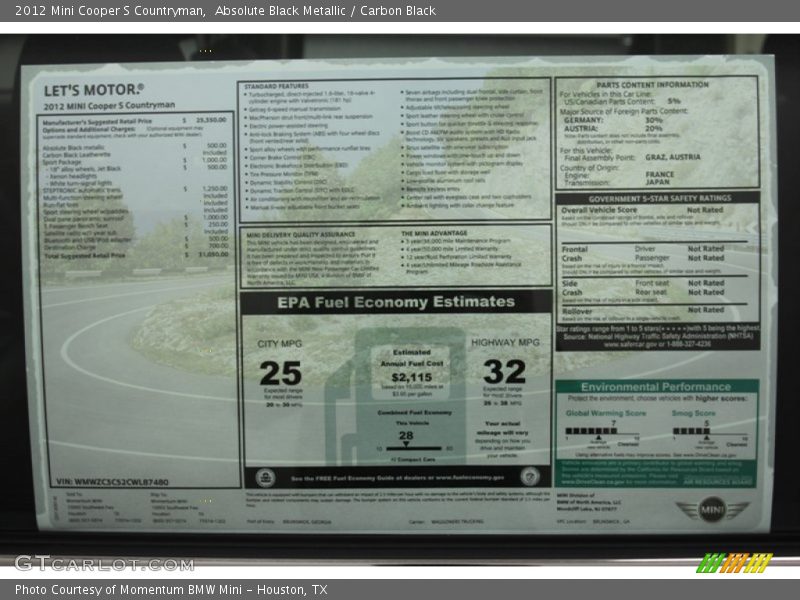Viewport: 800px width, 600px height.
Task: Click '2012 MINI Cooper S Countryman' on sticker
Action: (x=109, y=106)
